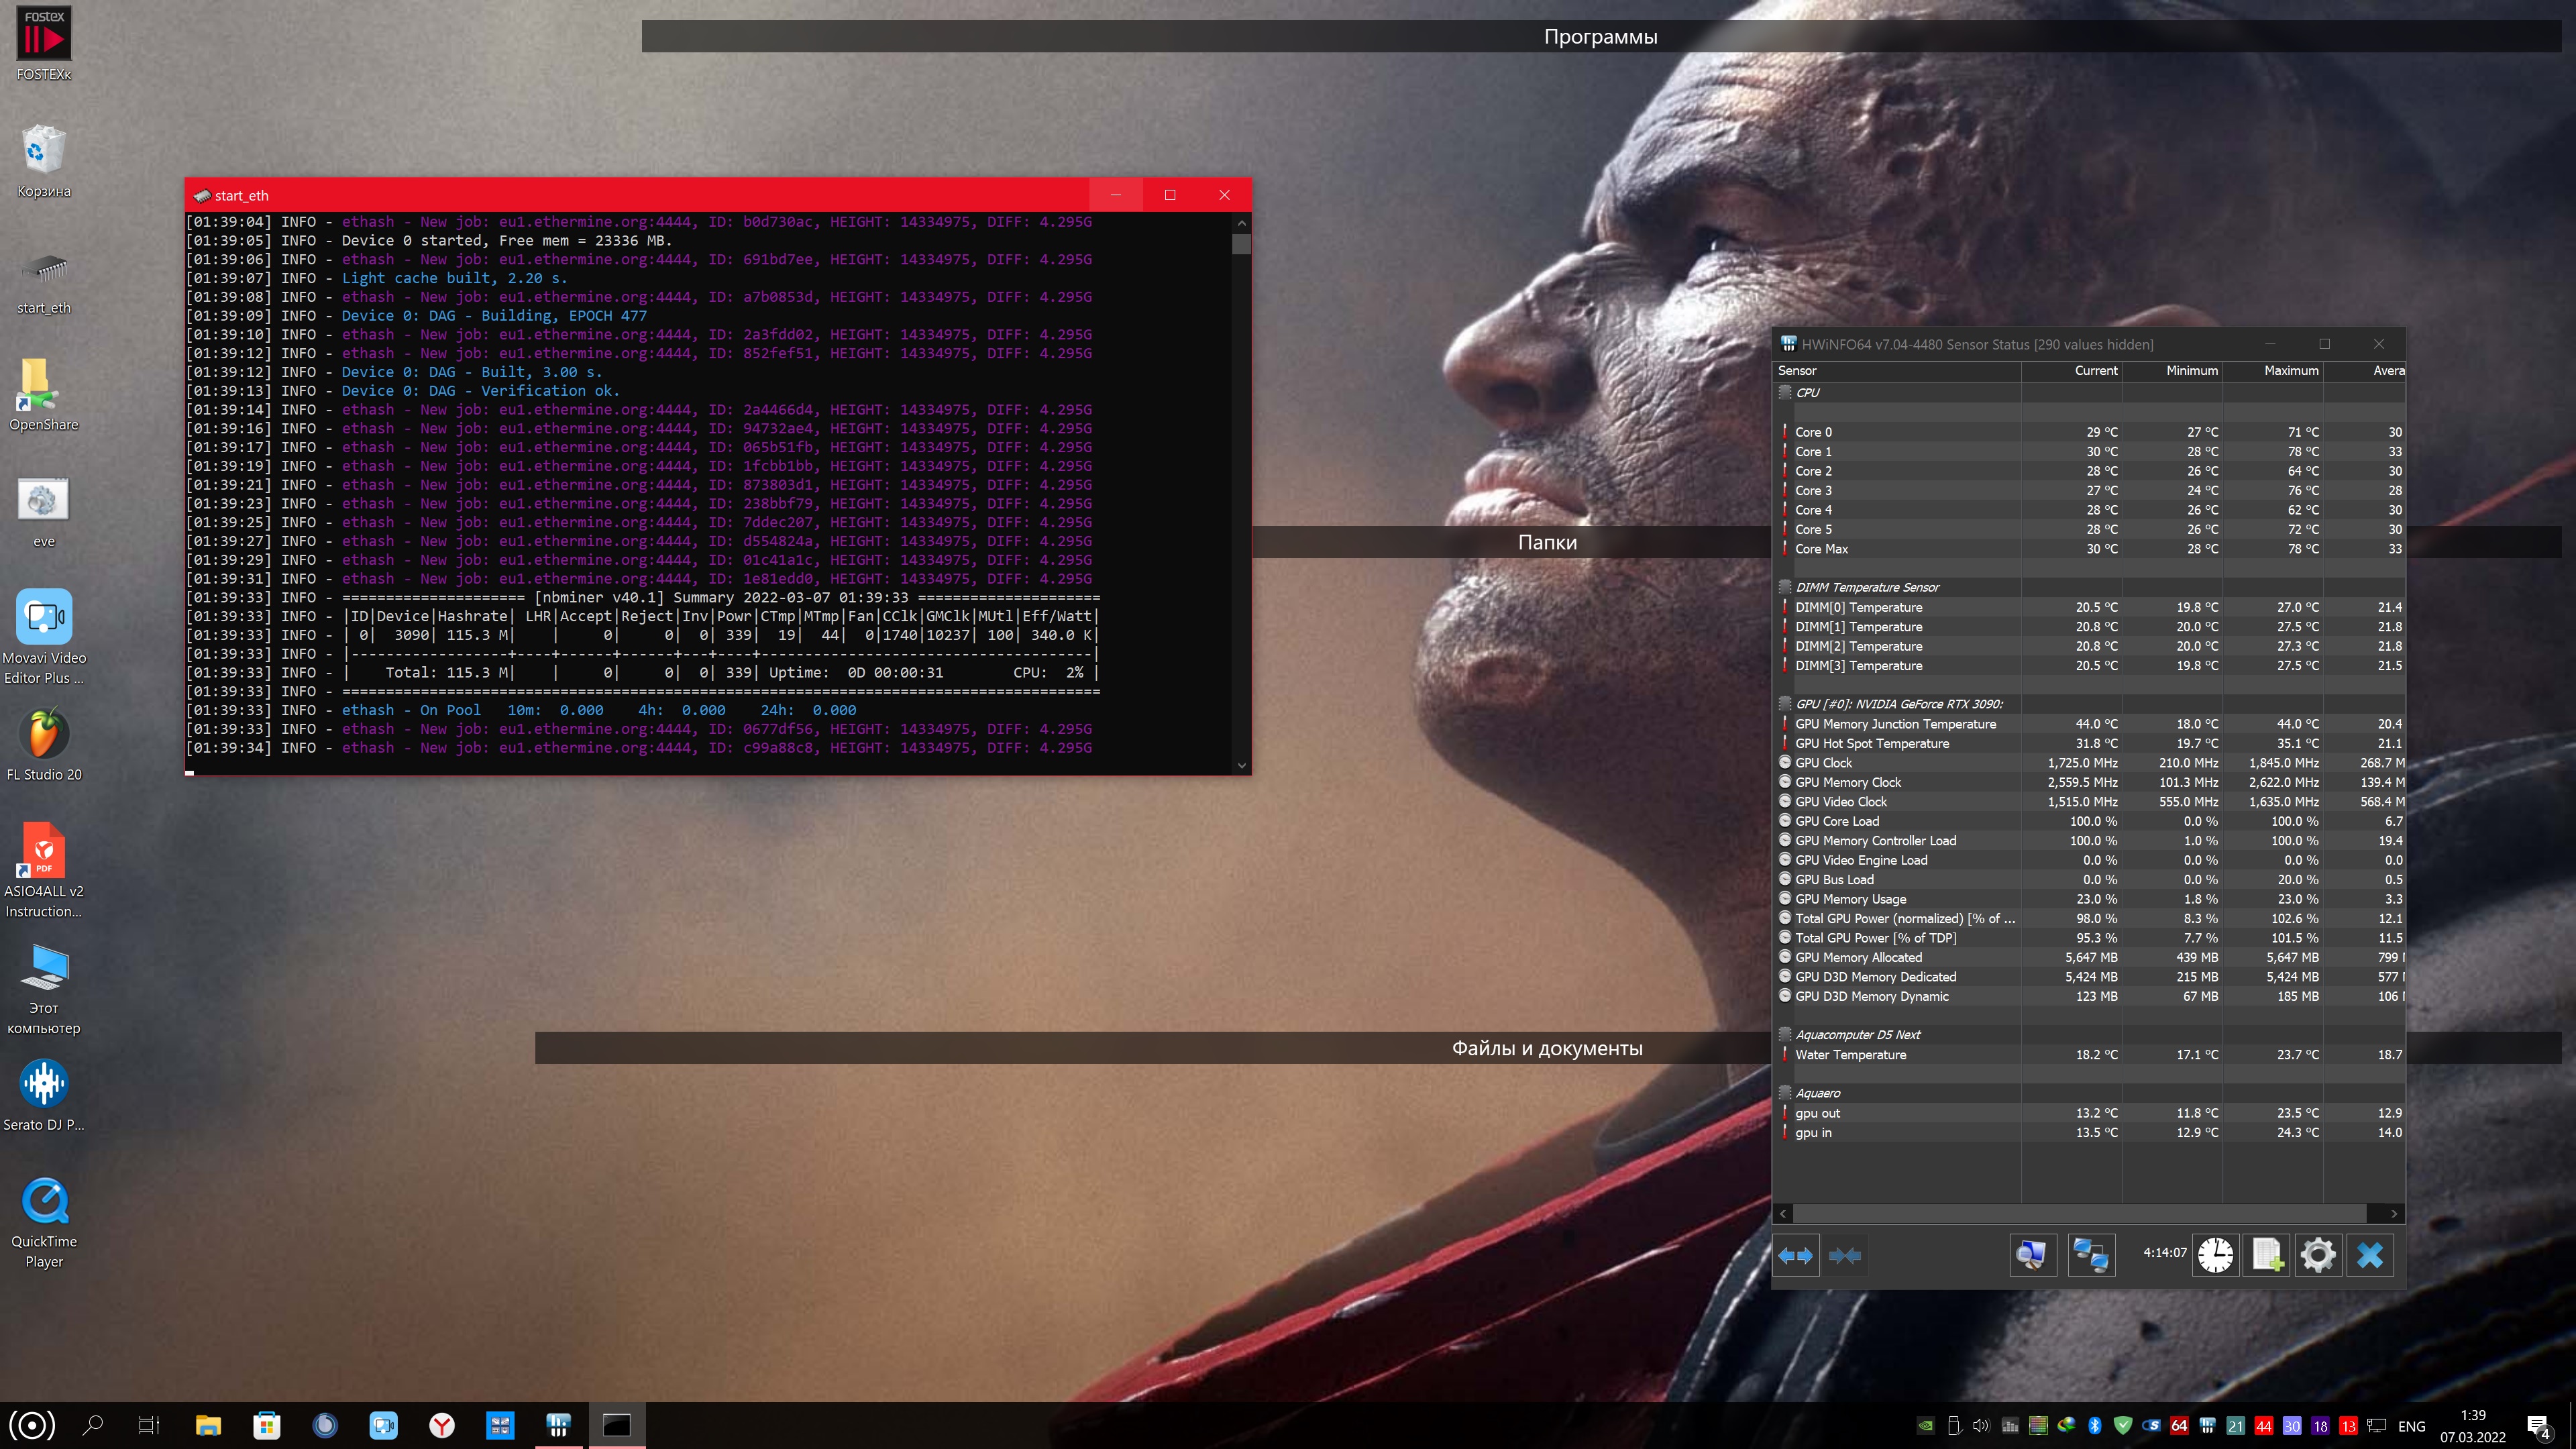Click the collapse layout arrows button in HWiNFO
Screen dimensions: 2576x1449
(x=1845, y=1255)
